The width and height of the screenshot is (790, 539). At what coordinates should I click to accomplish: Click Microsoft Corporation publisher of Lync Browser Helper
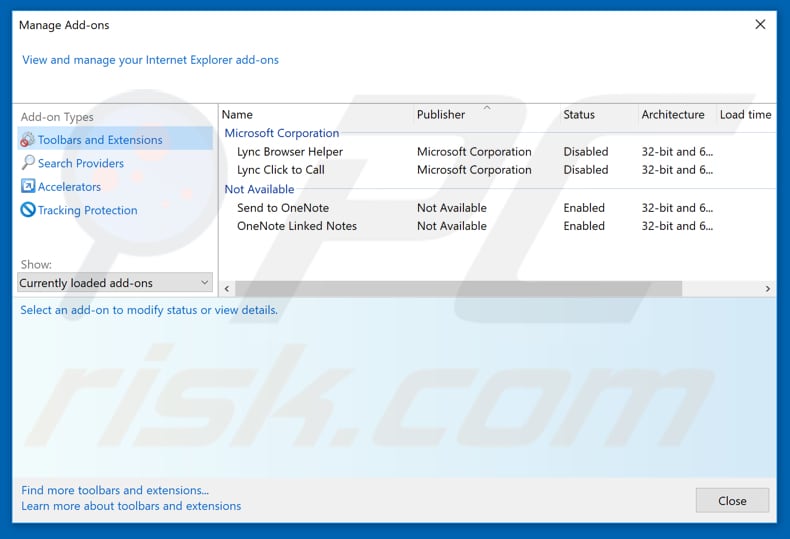(474, 152)
